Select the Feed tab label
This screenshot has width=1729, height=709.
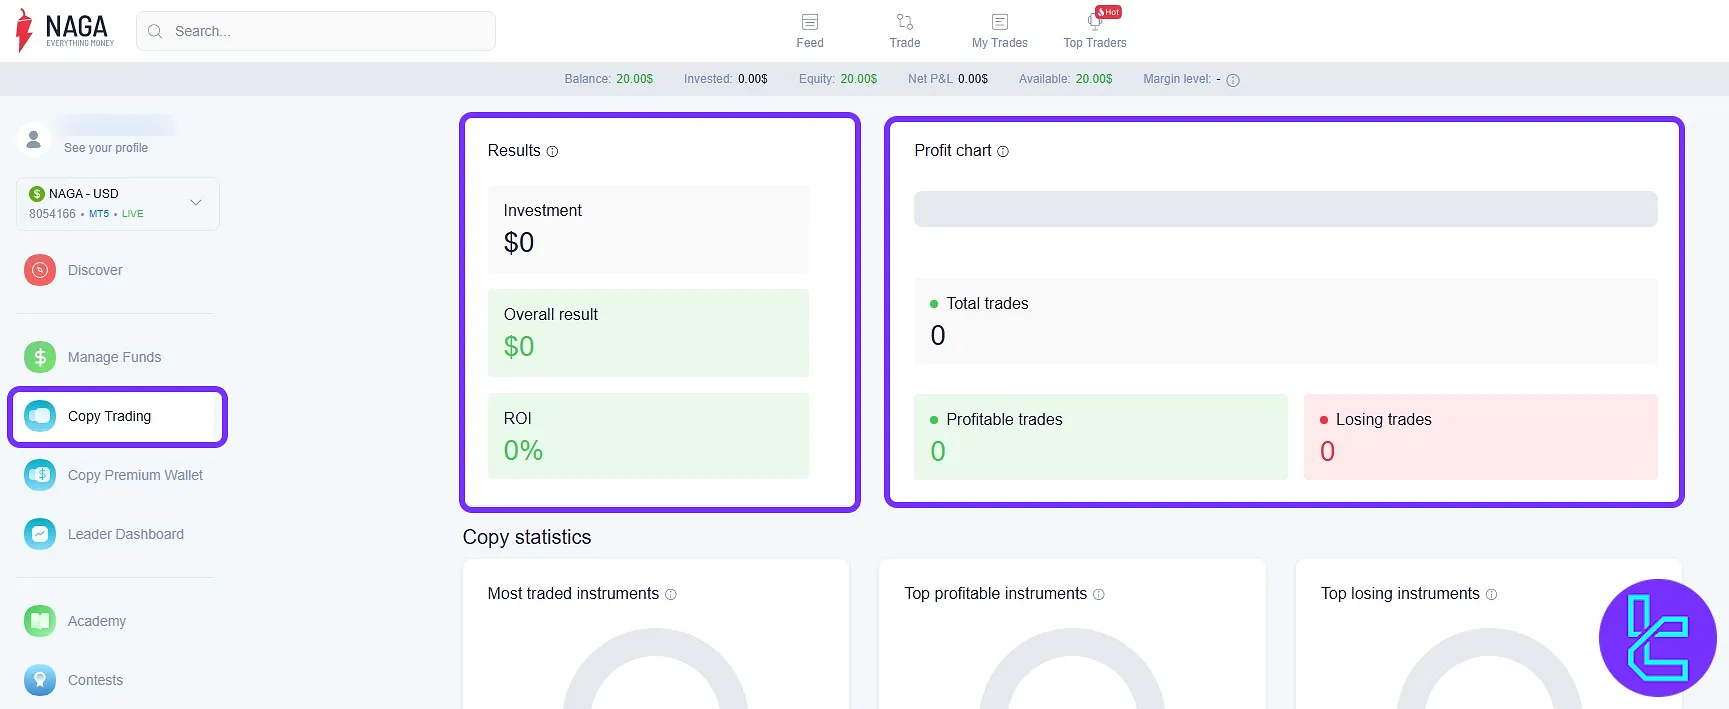click(810, 43)
